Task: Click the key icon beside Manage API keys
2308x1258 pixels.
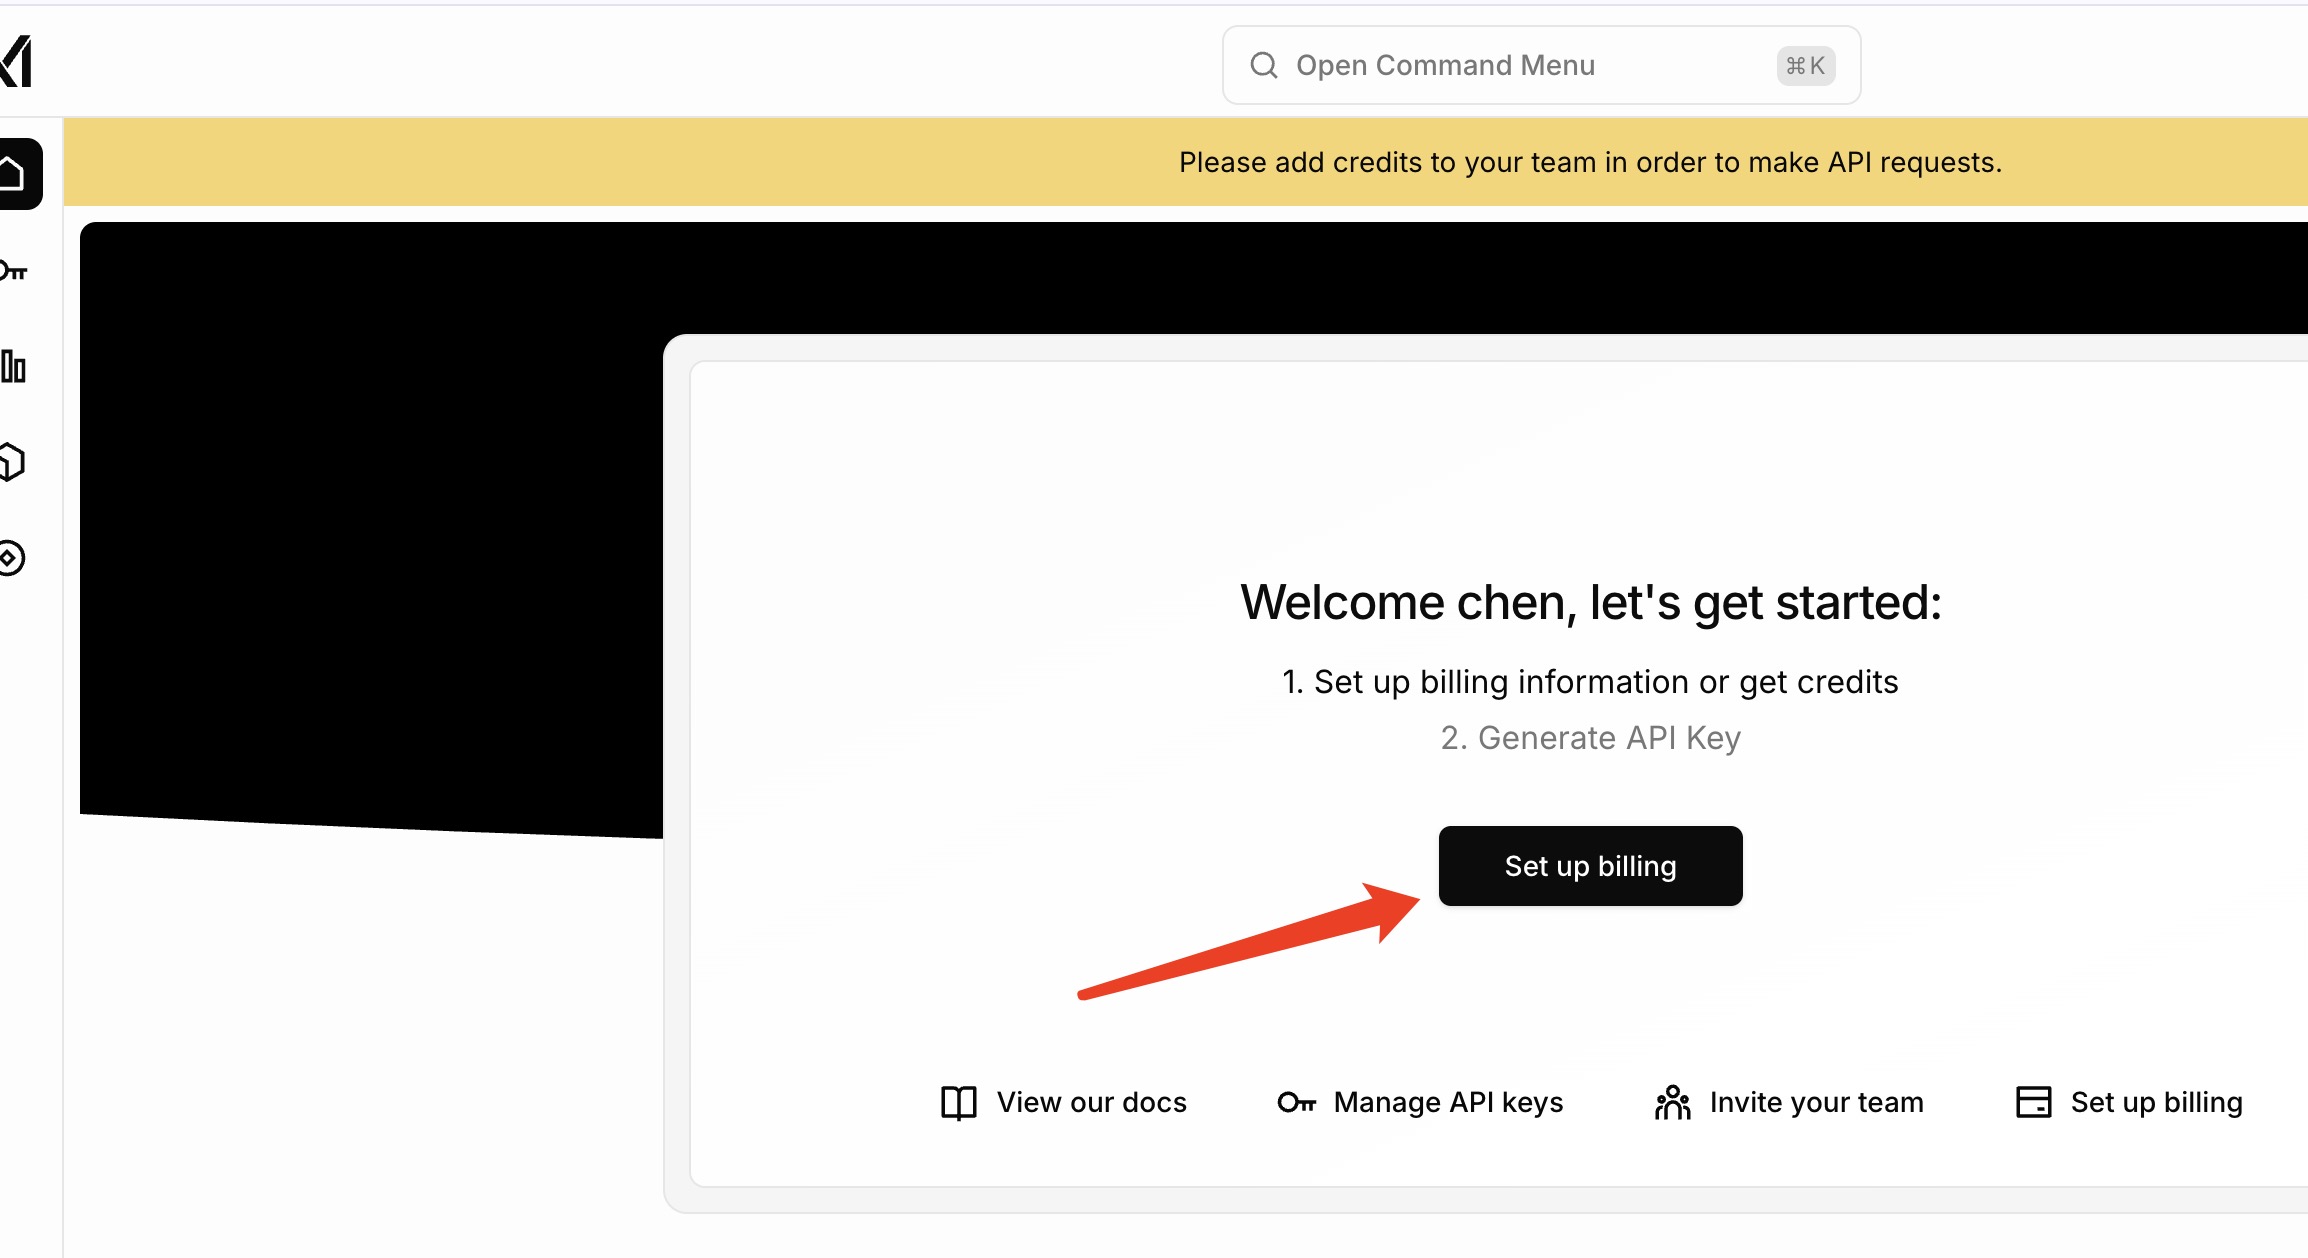Action: [1297, 1102]
